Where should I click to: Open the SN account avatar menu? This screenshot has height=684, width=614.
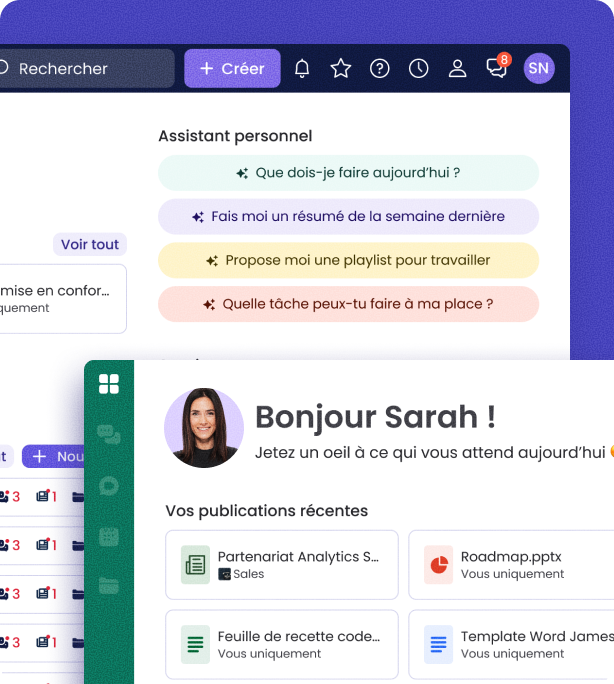538,68
